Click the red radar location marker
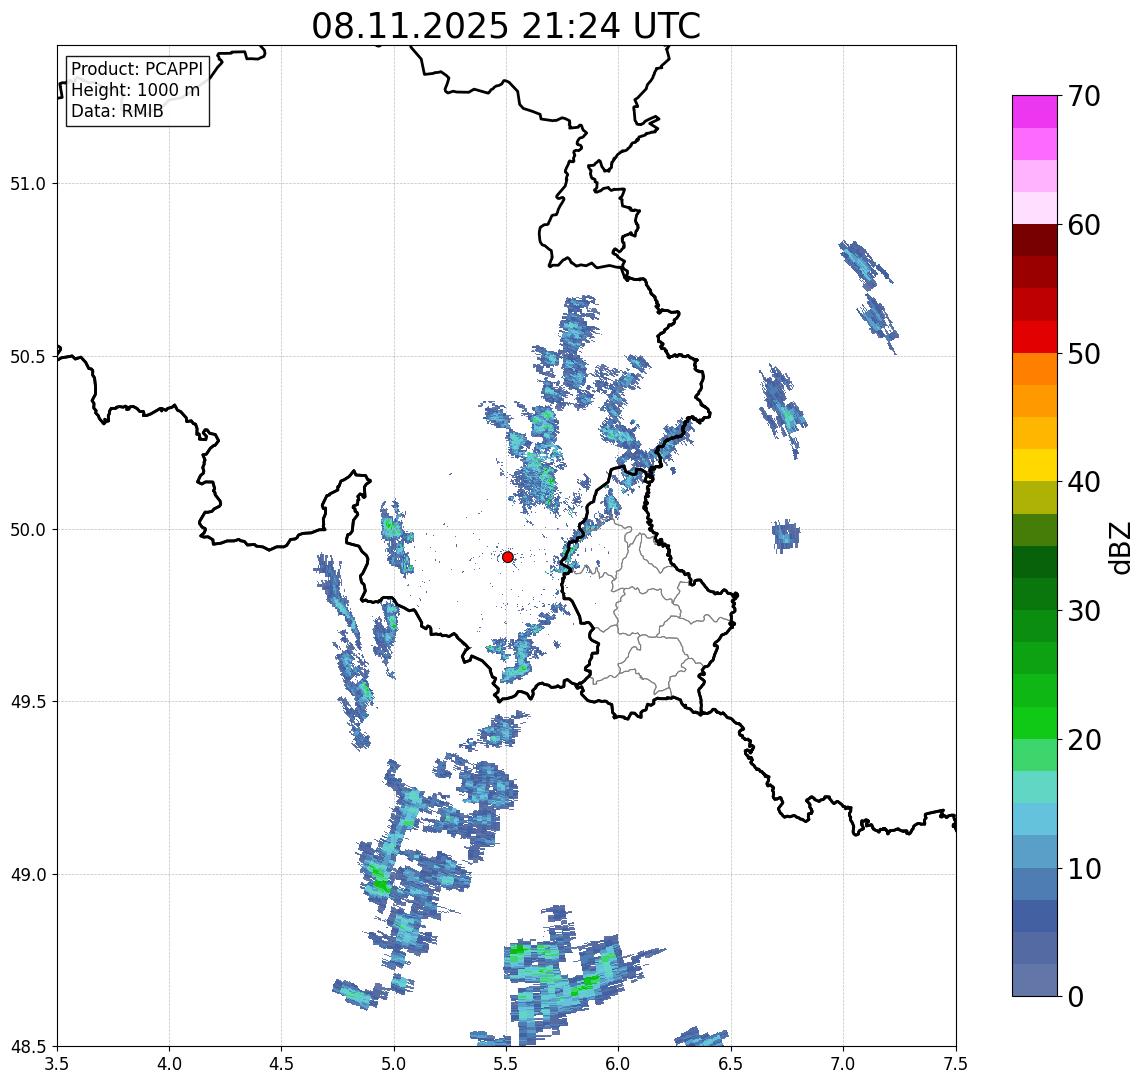The height and width of the screenshot is (1084, 1145). (x=508, y=557)
